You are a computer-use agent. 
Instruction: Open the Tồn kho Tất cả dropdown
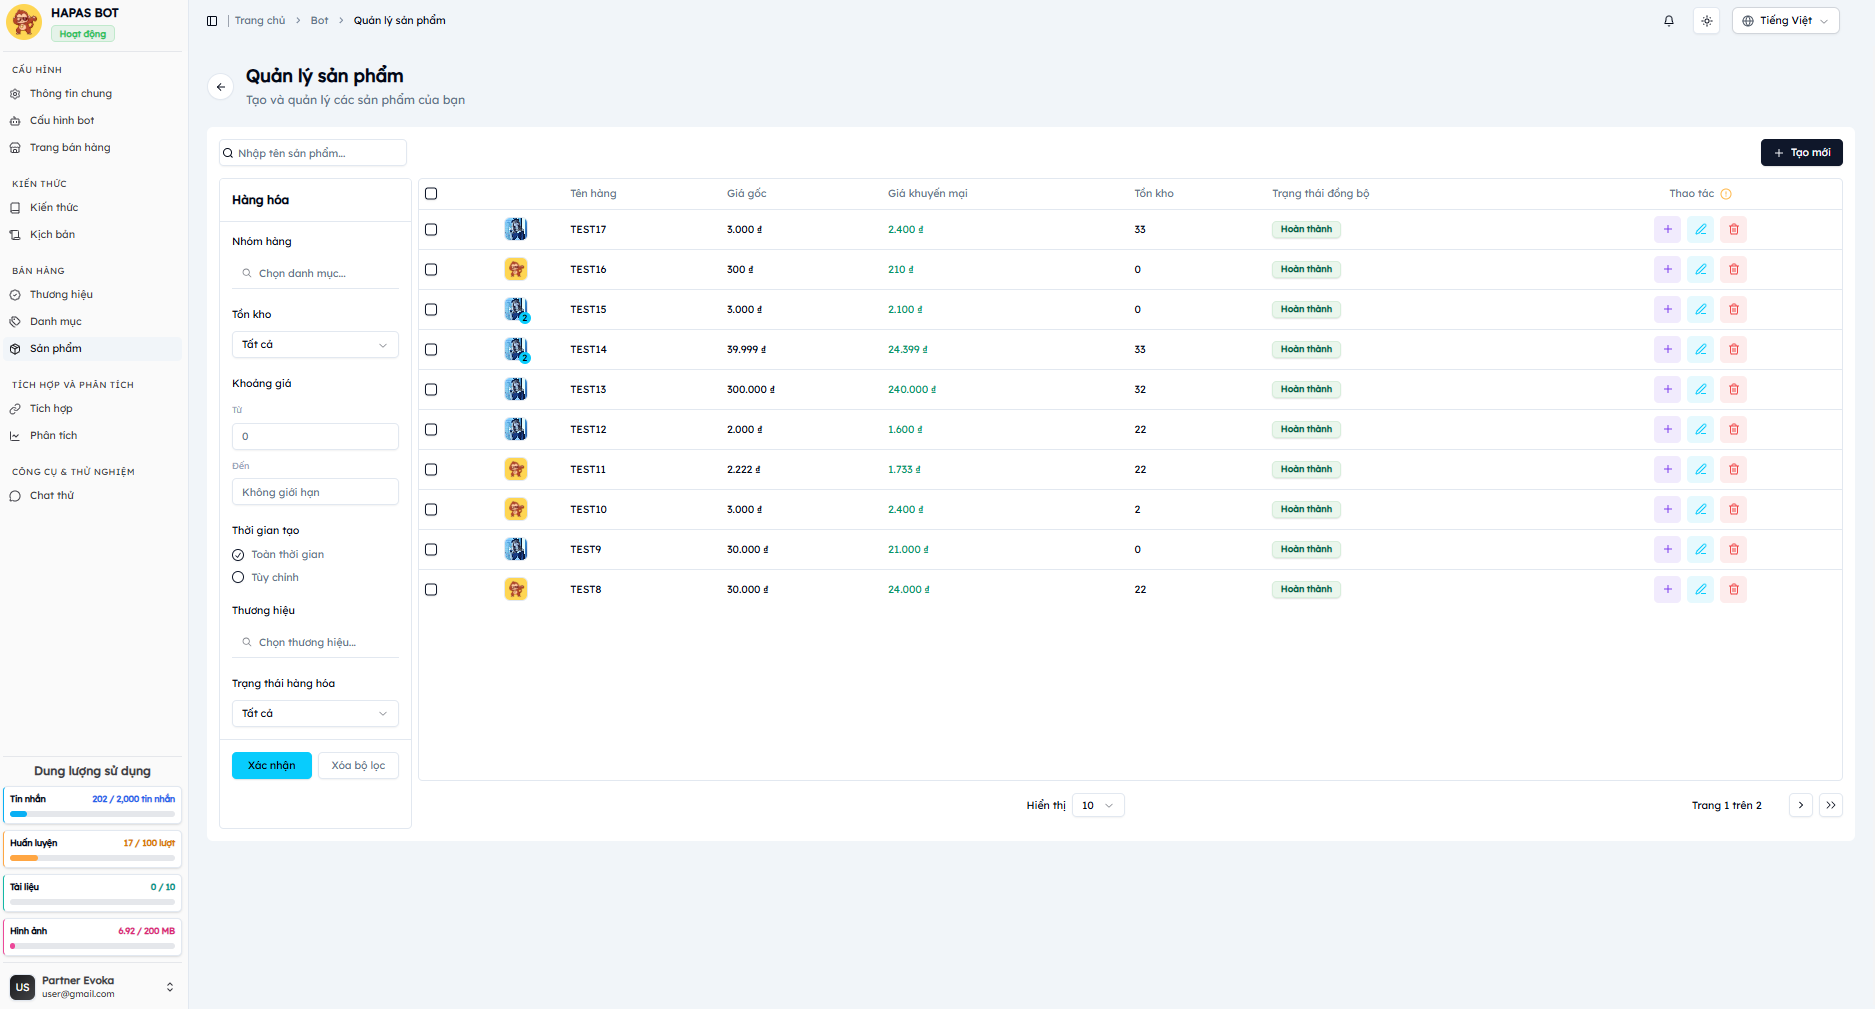(315, 345)
